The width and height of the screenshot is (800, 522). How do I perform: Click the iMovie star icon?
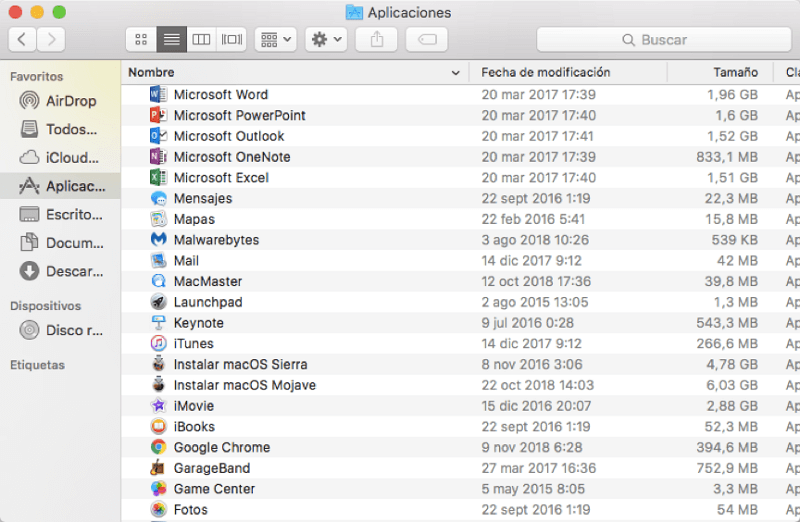[x=158, y=406]
